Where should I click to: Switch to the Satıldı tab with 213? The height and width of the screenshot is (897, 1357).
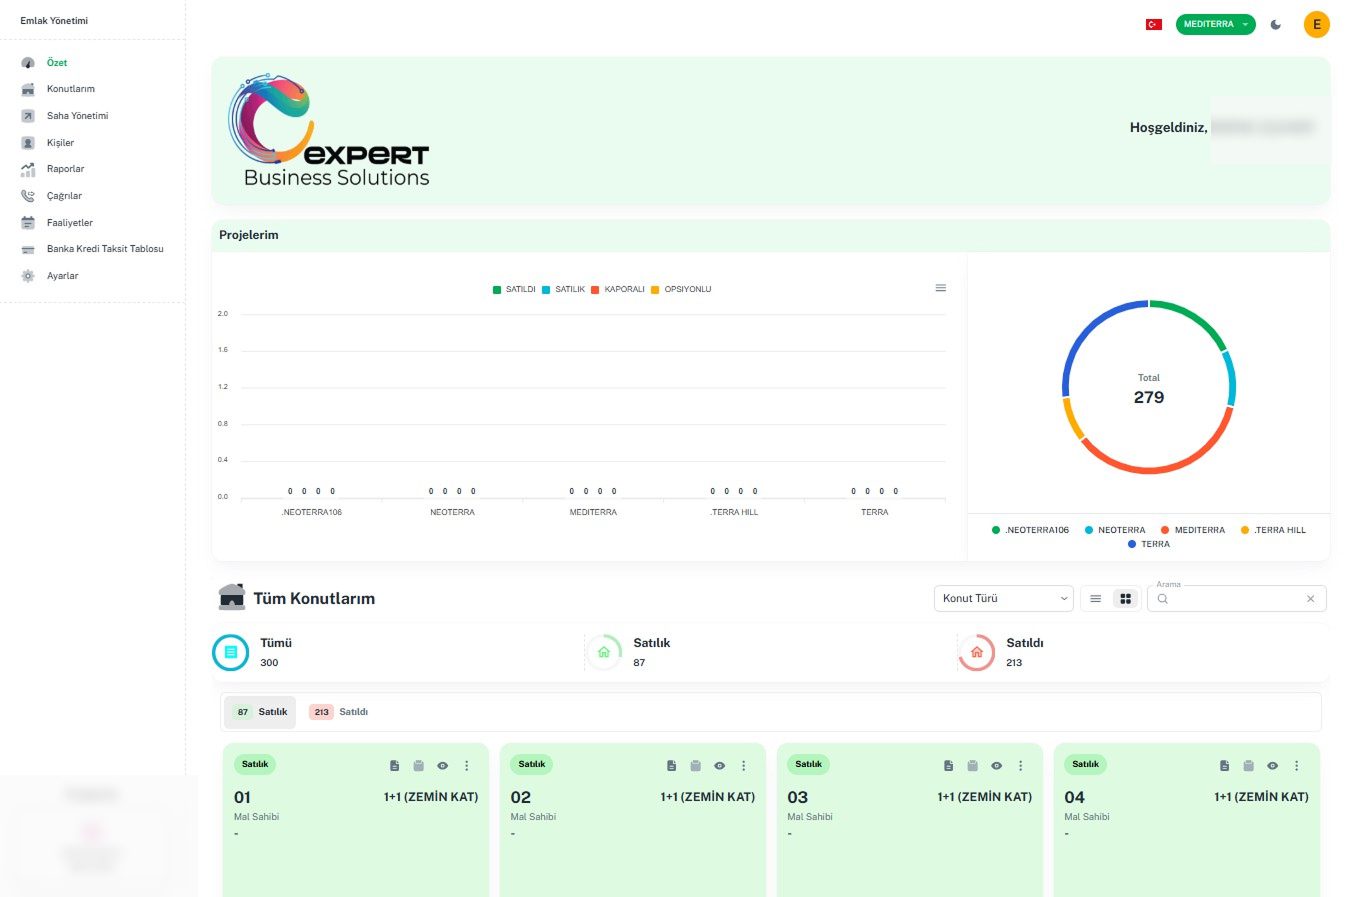pos(339,712)
